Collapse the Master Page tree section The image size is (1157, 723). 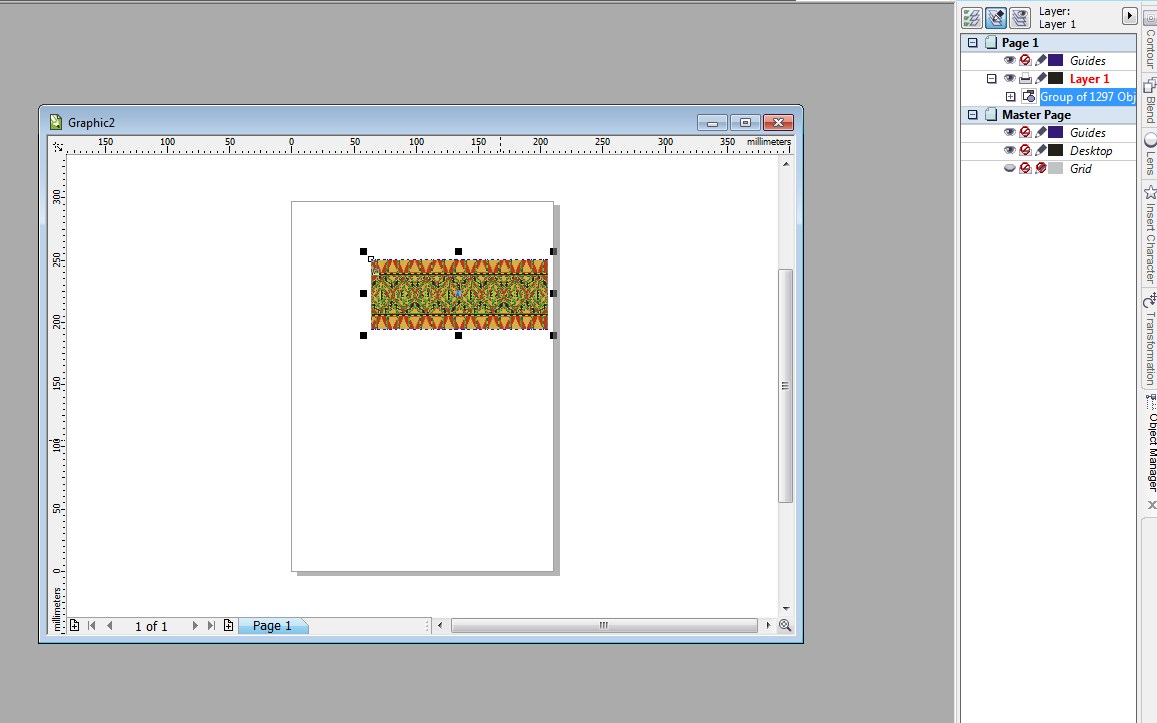tap(973, 115)
